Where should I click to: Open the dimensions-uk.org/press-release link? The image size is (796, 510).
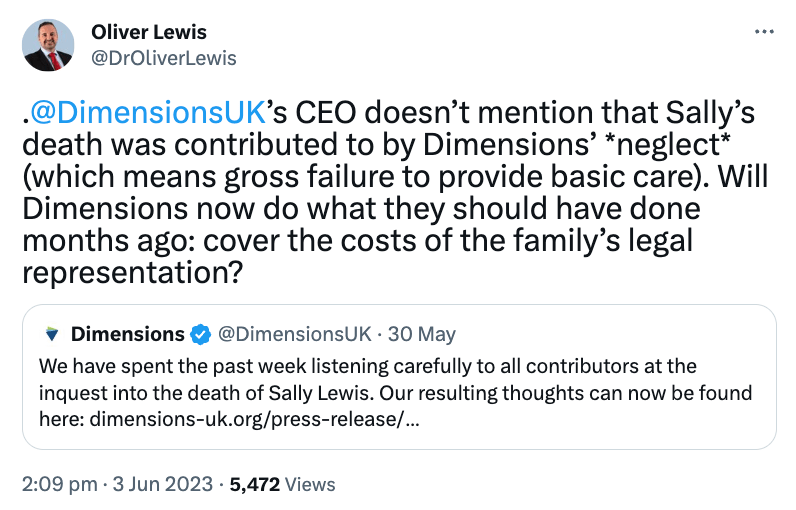pyautogui.click(x=254, y=417)
